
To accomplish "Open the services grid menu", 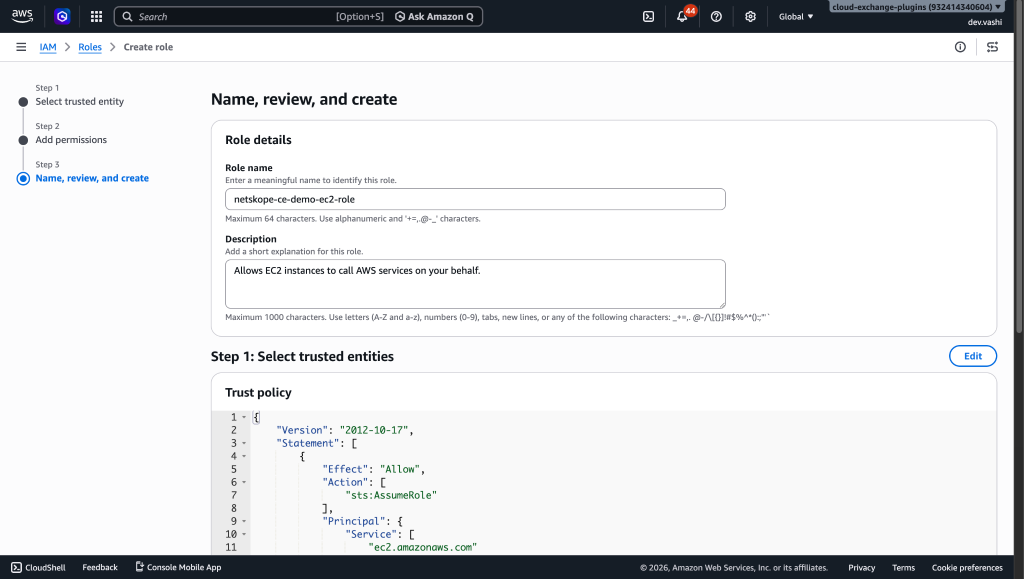I will point(96,16).
